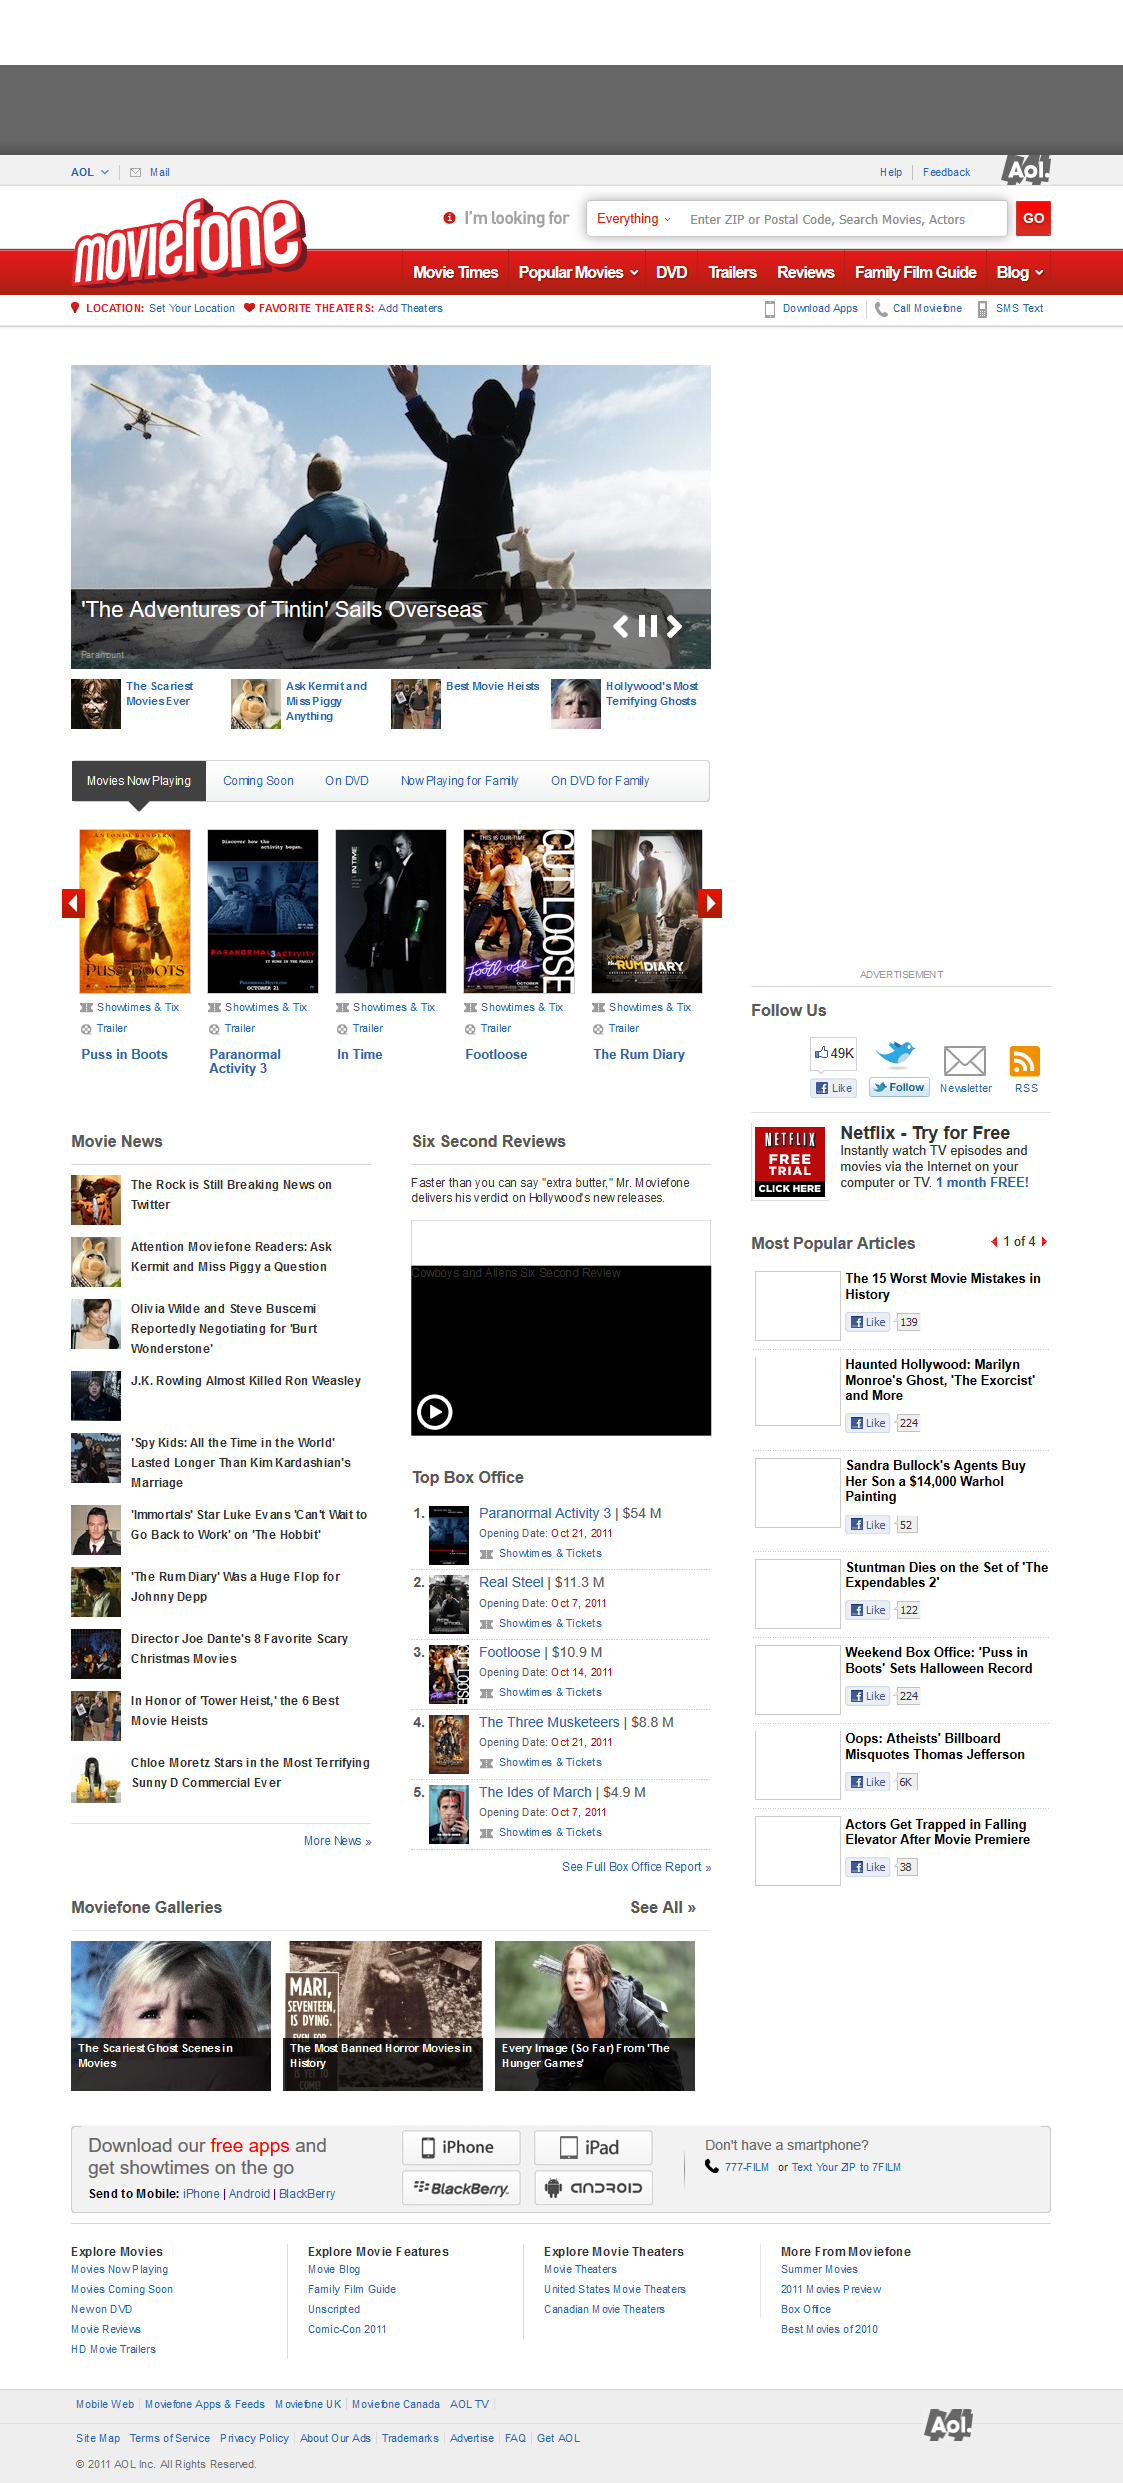1123x2483 pixels.
Task: Open the Mail envelope icon
Action: [x=135, y=172]
